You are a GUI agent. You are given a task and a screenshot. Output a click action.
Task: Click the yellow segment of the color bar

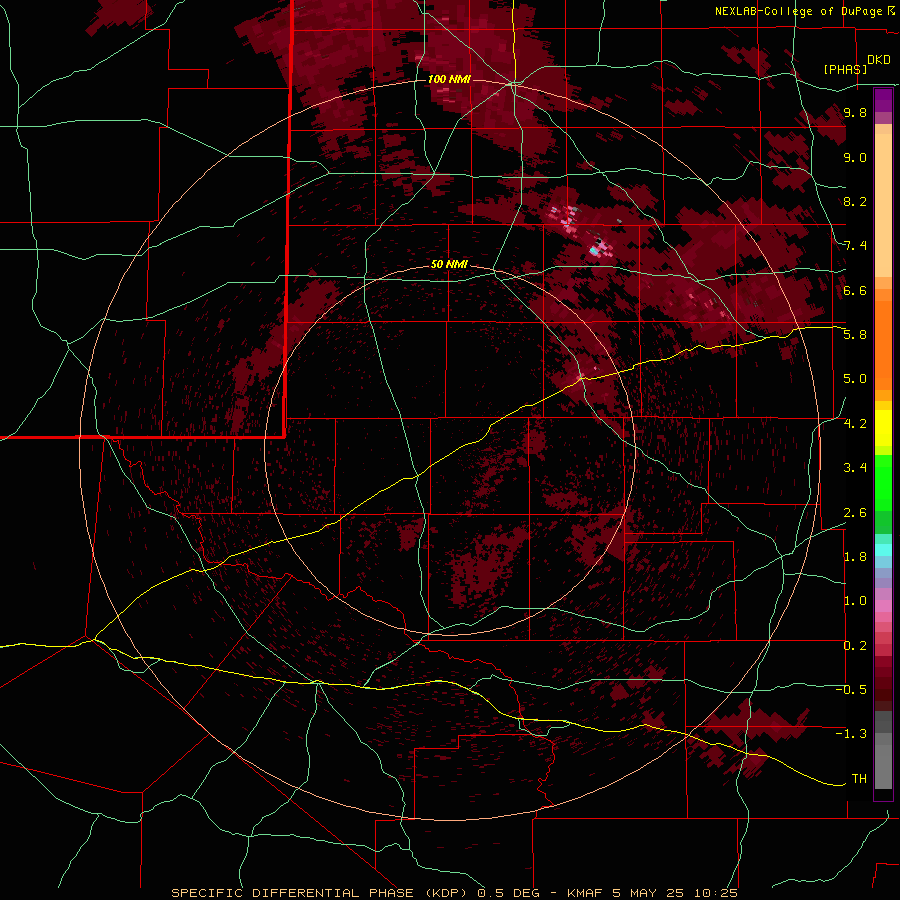[883, 428]
